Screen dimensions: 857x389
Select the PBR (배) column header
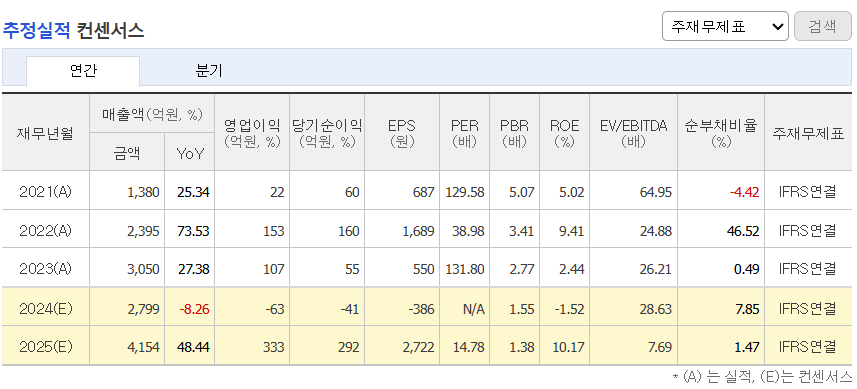pyautogui.click(x=514, y=133)
